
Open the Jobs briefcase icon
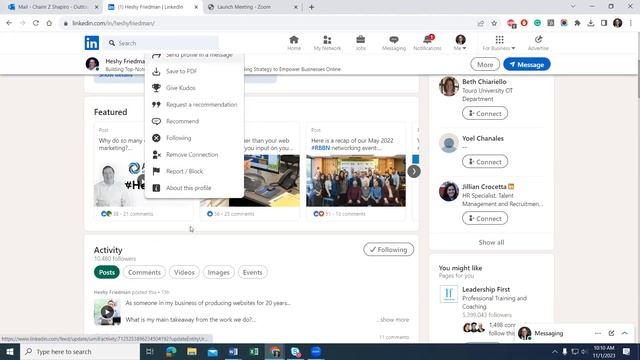pos(360,43)
